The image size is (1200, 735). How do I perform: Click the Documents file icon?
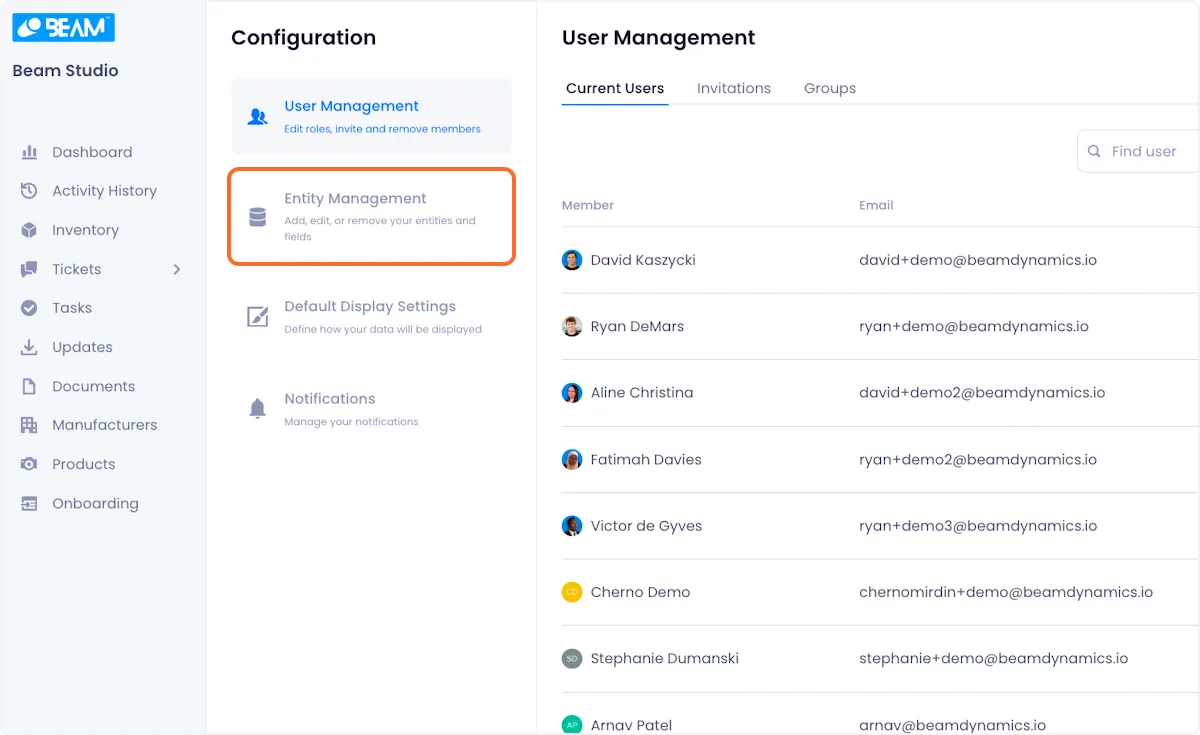coord(29,386)
